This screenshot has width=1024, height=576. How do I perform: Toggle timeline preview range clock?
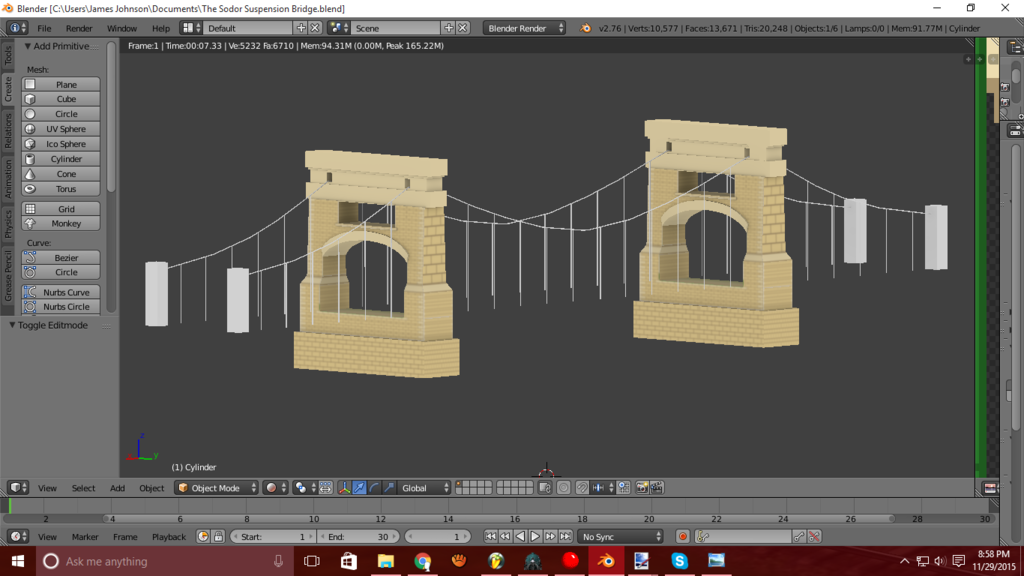[x=203, y=537]
